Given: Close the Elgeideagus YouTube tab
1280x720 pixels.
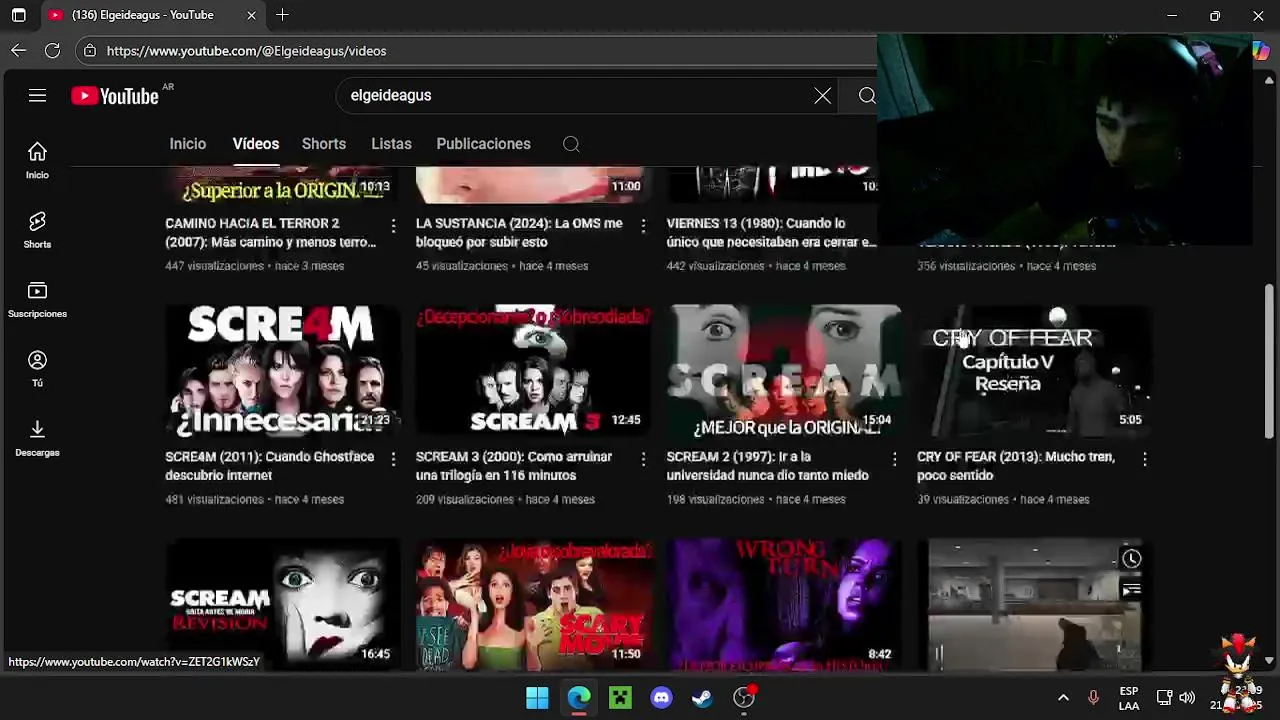Looking at the screenshot, I should pos(251,15).
